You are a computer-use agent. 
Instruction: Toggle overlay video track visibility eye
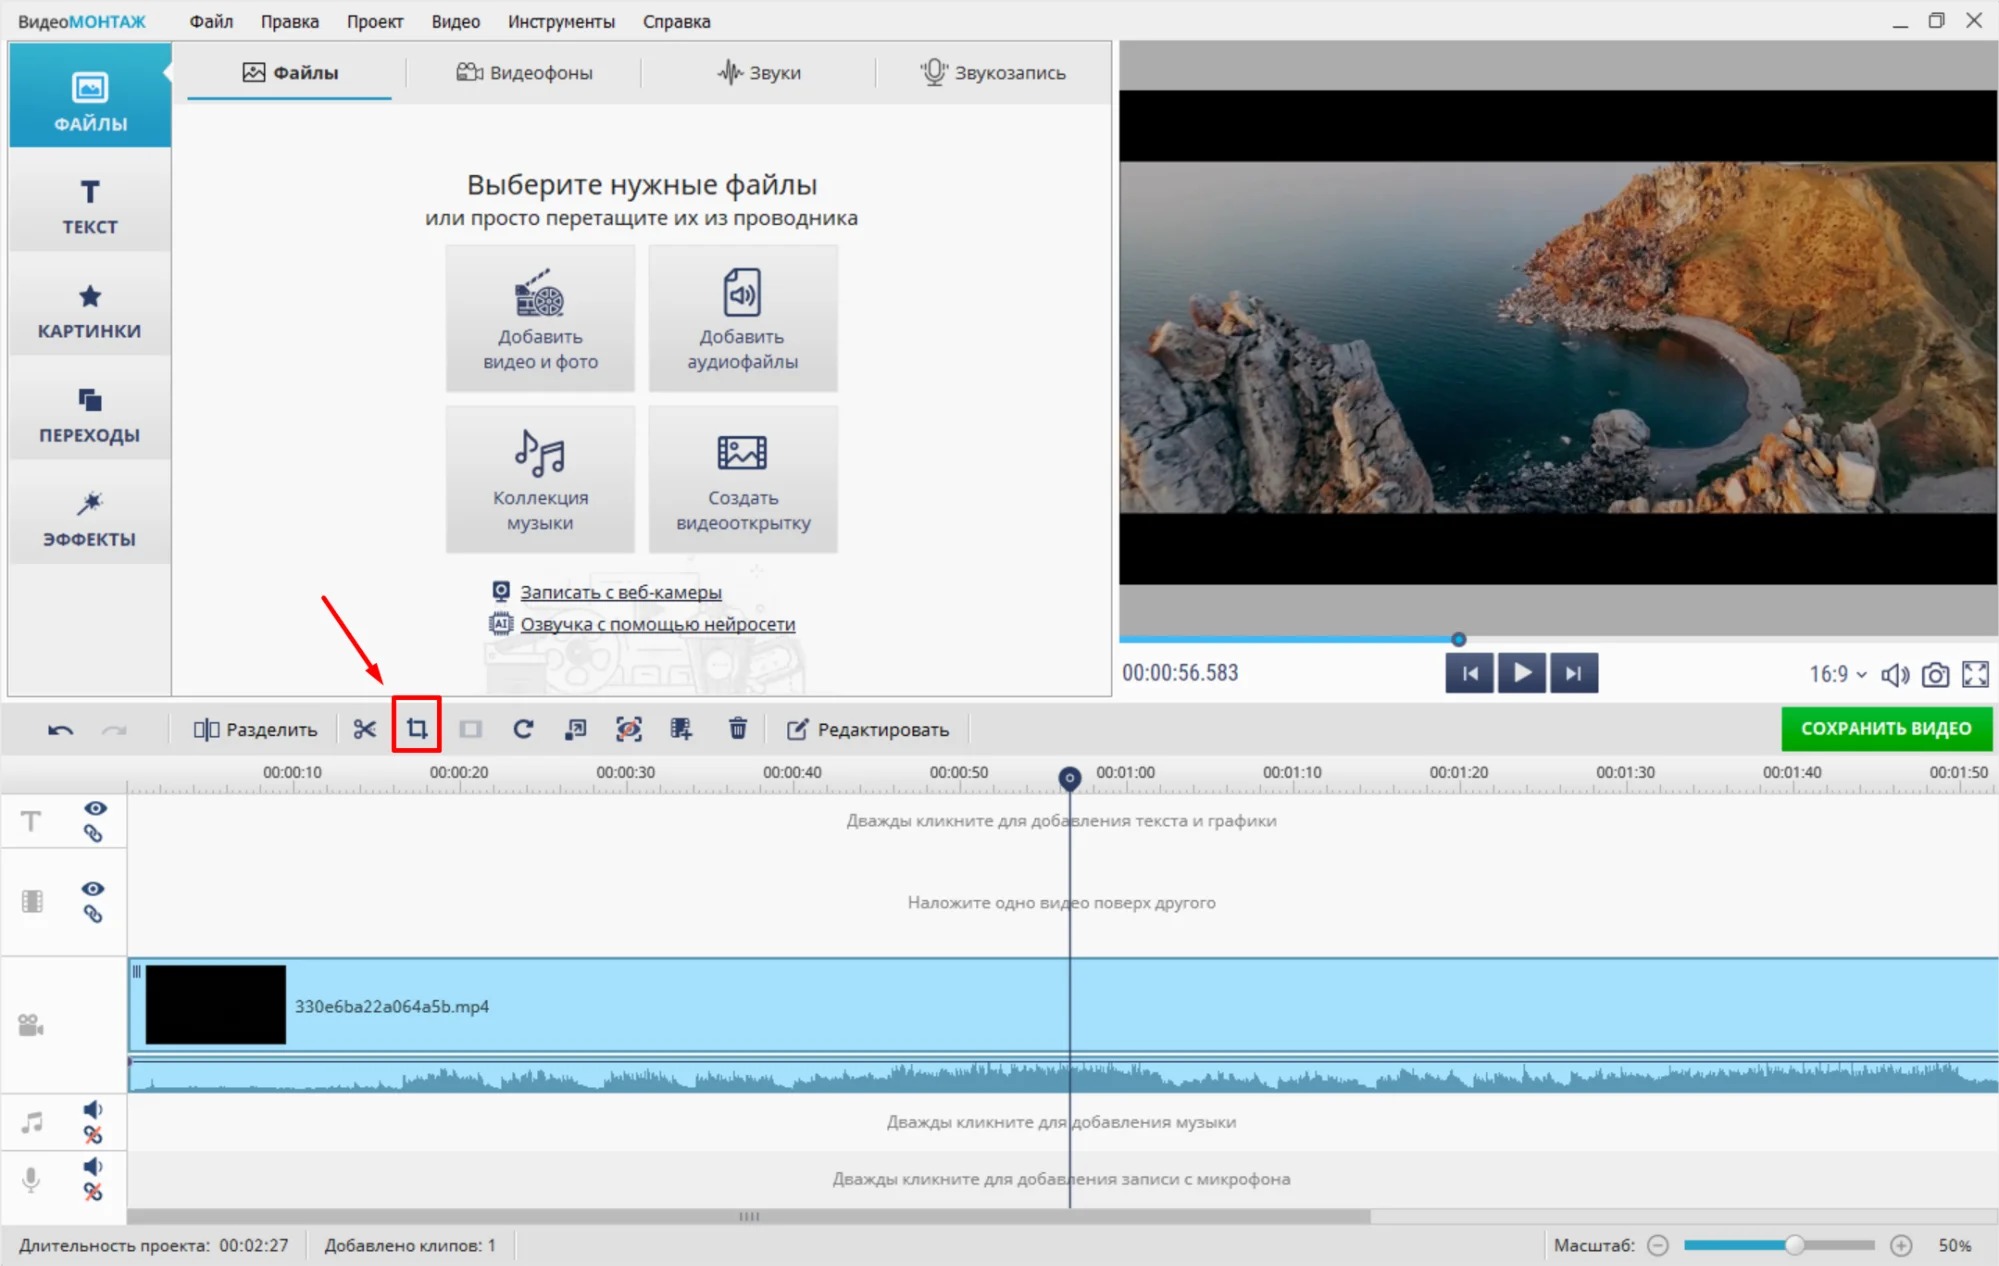coord(93,889)
